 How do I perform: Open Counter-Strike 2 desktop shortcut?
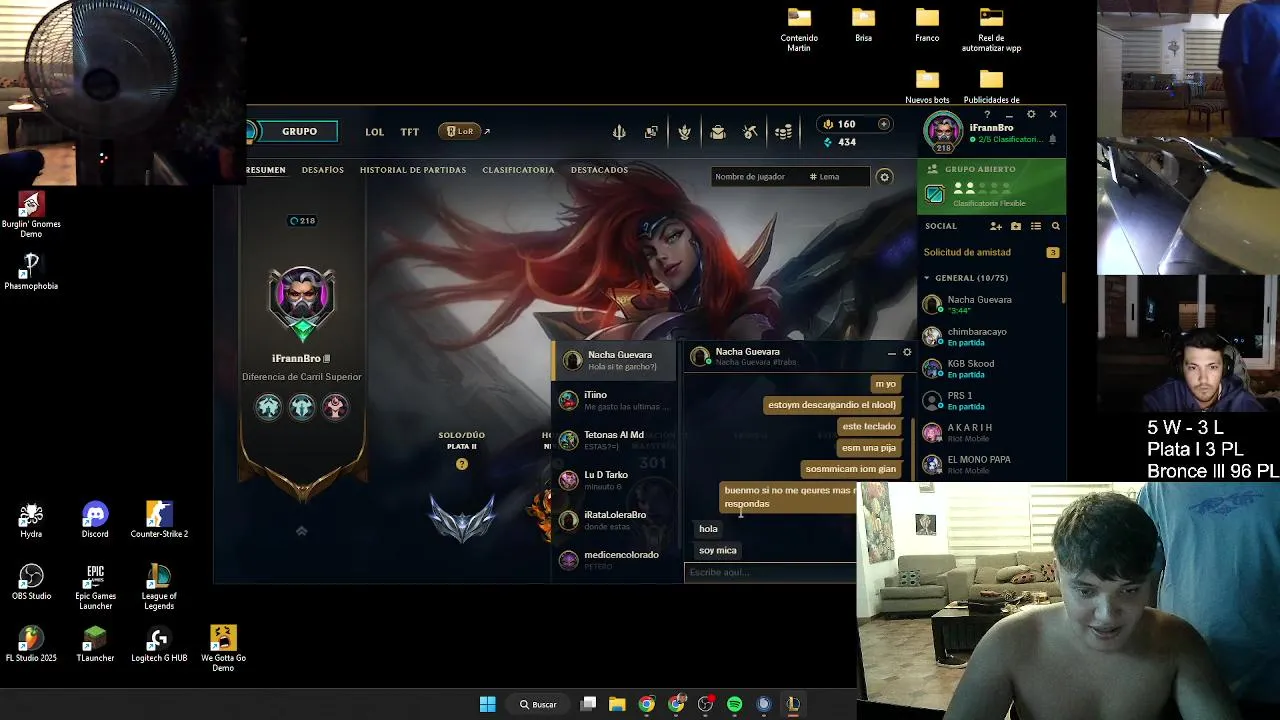click(x=159, y=521)
